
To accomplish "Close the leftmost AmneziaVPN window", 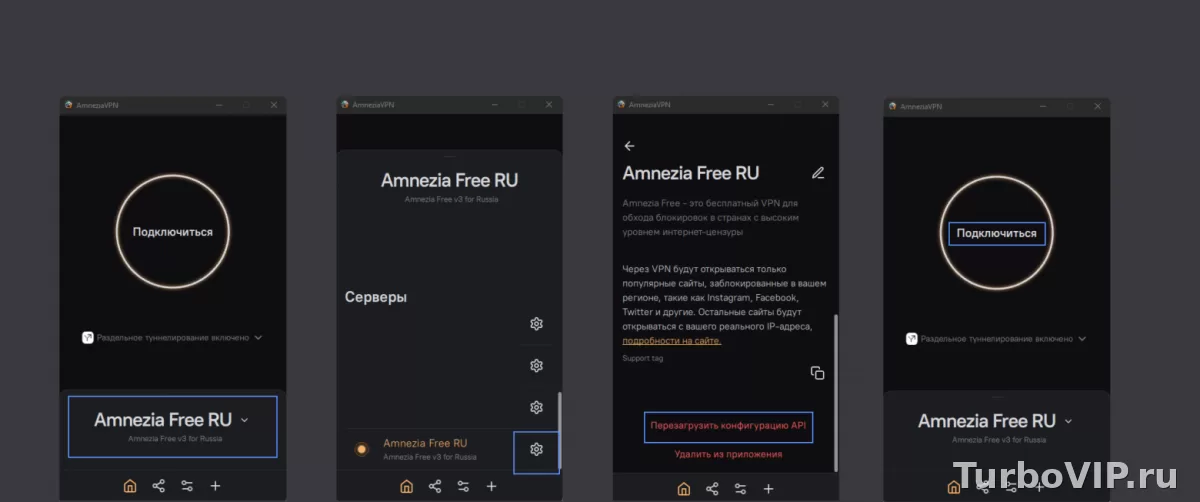I will (x=274, y=105).
